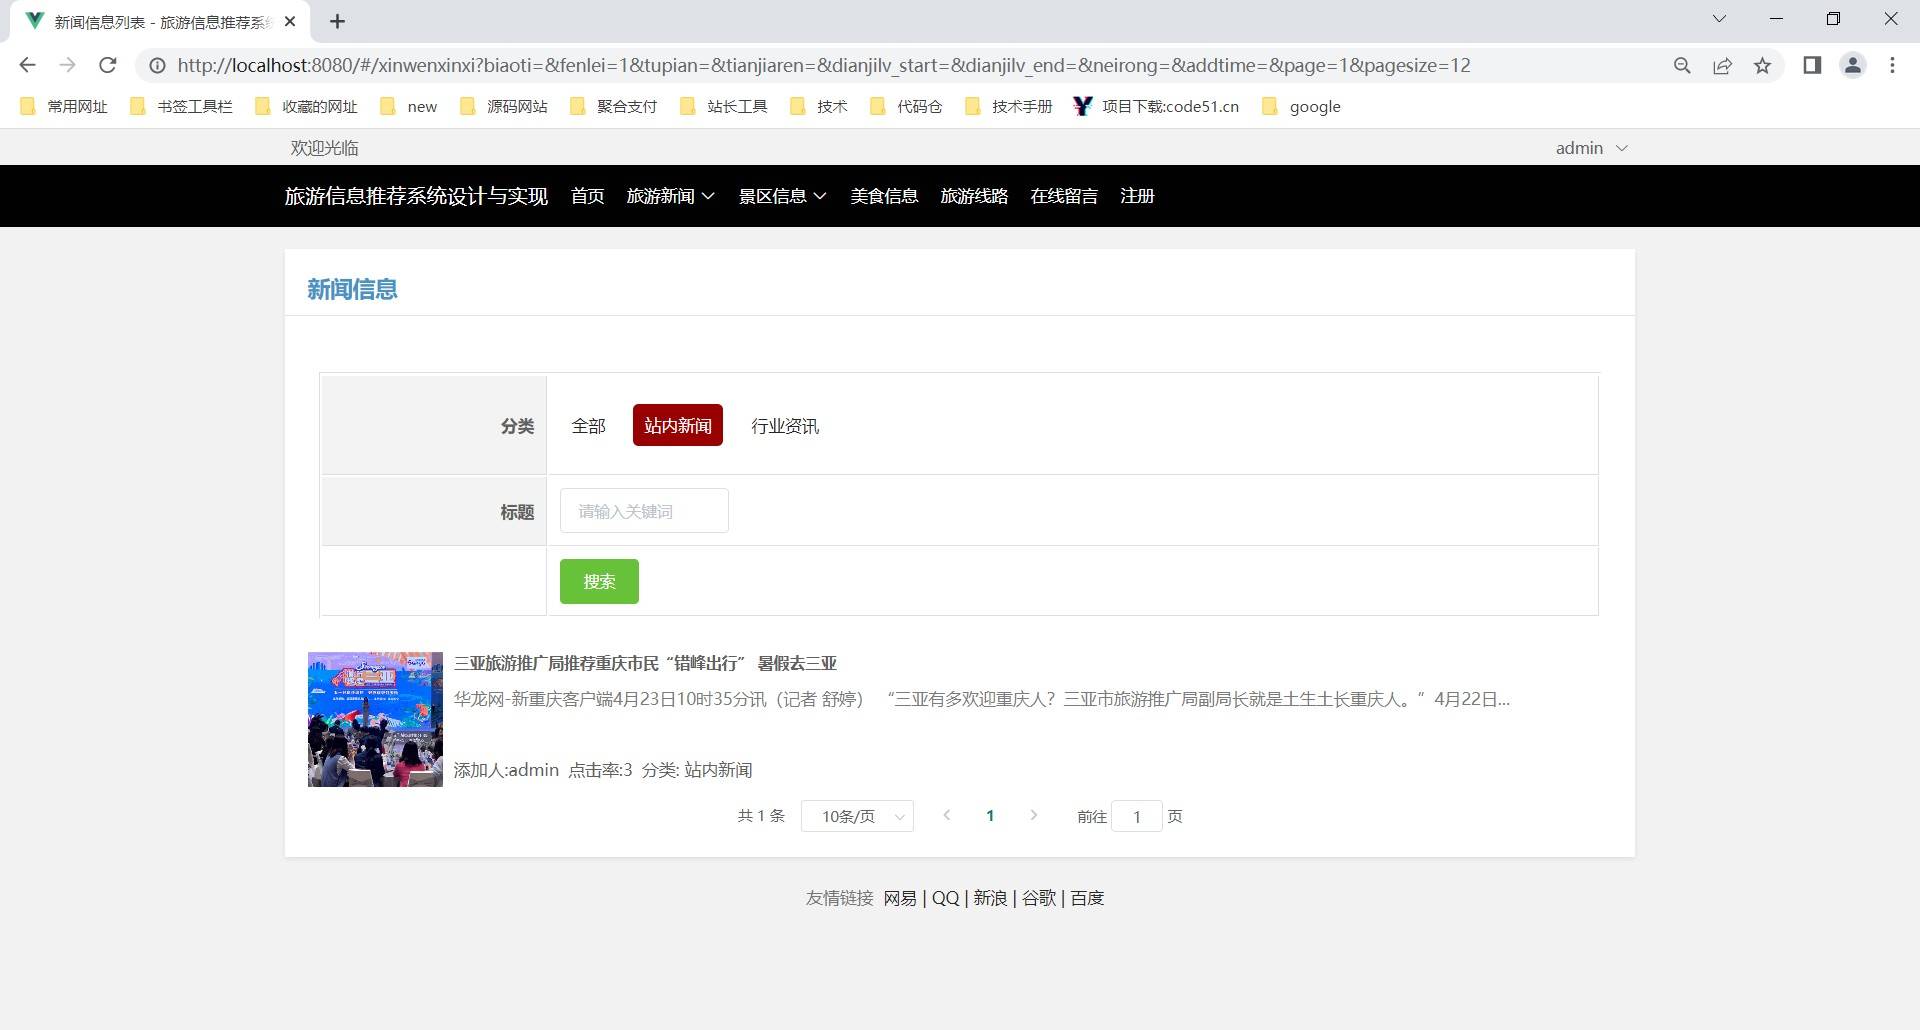Open the 代码仓 bookmark folder

[x=906, y=106]
